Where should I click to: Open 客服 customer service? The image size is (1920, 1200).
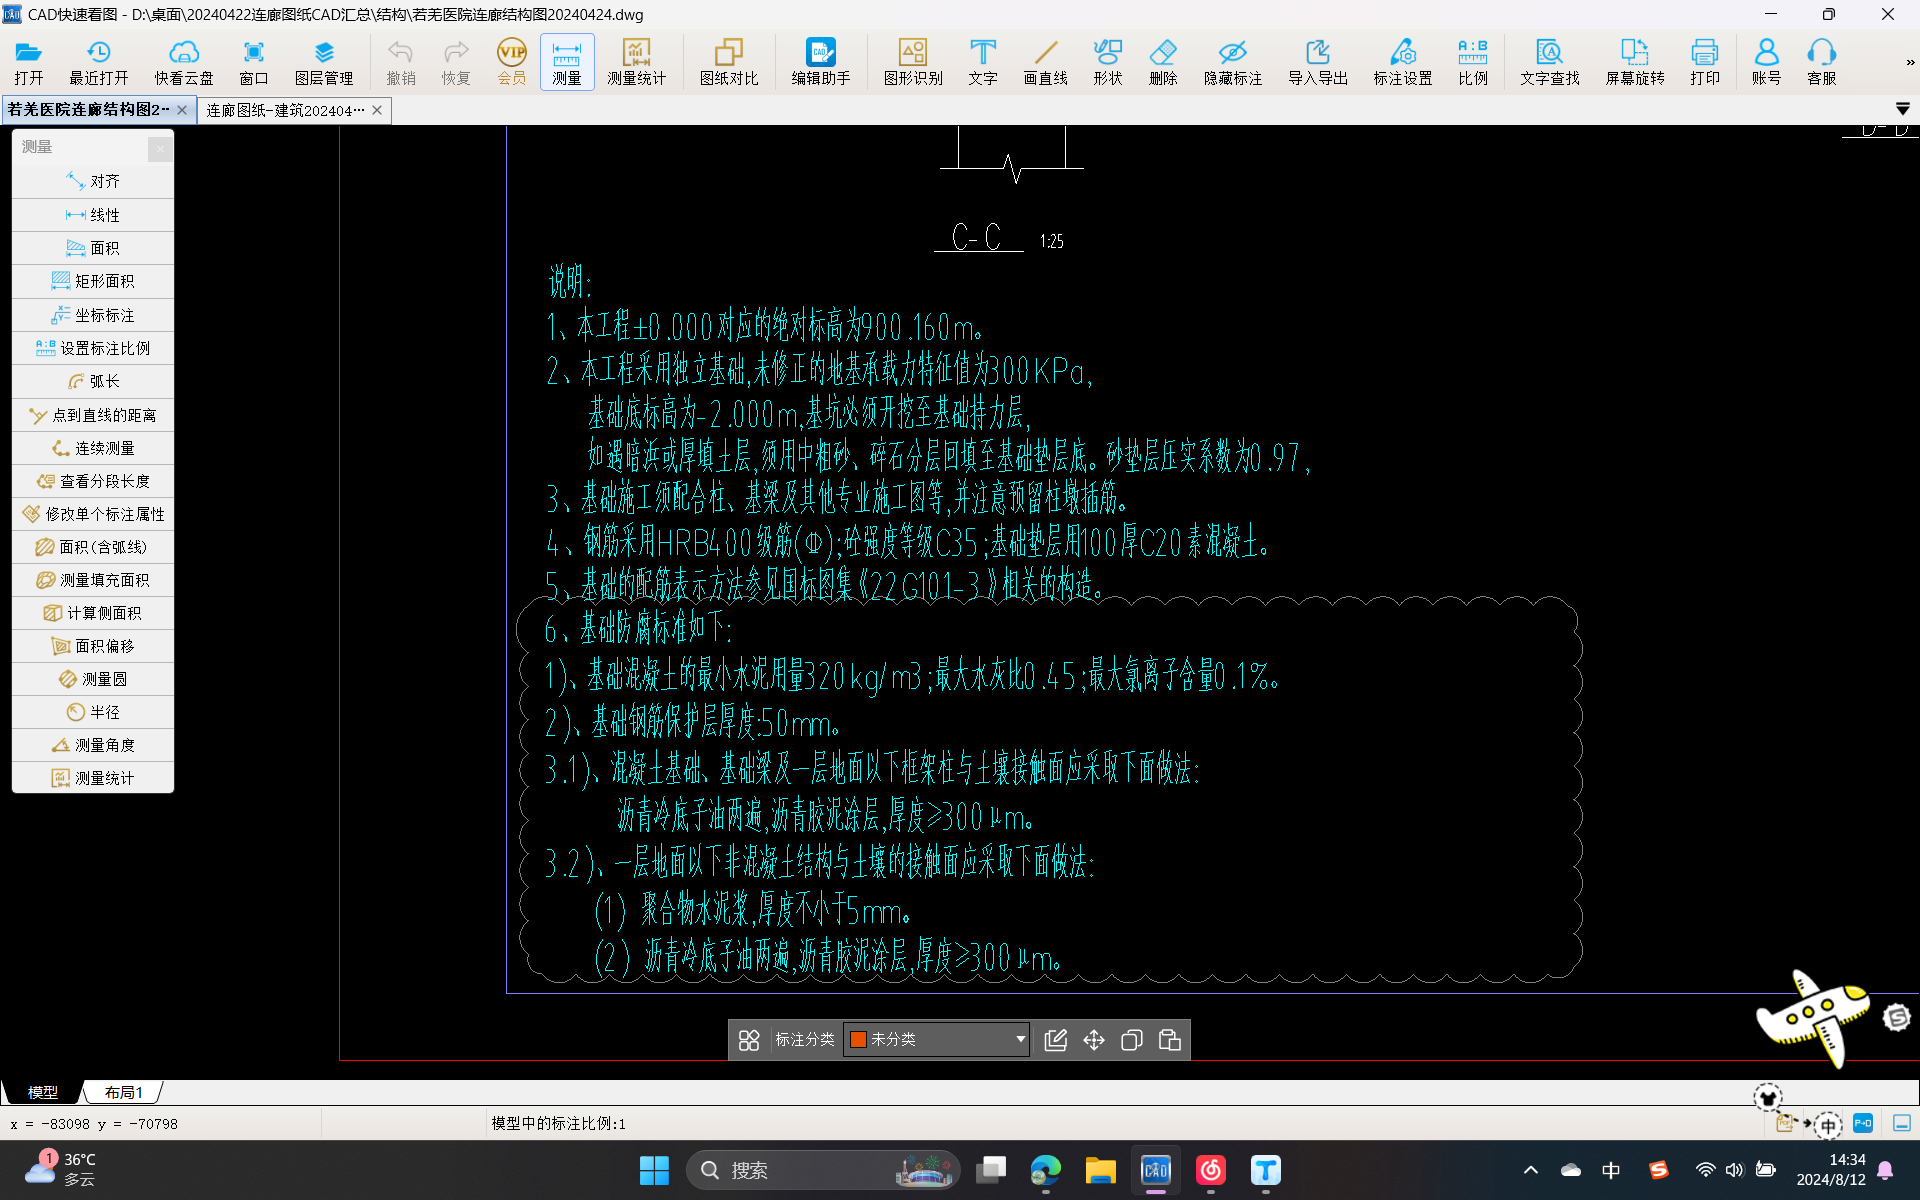click(x=1822, y=62)
